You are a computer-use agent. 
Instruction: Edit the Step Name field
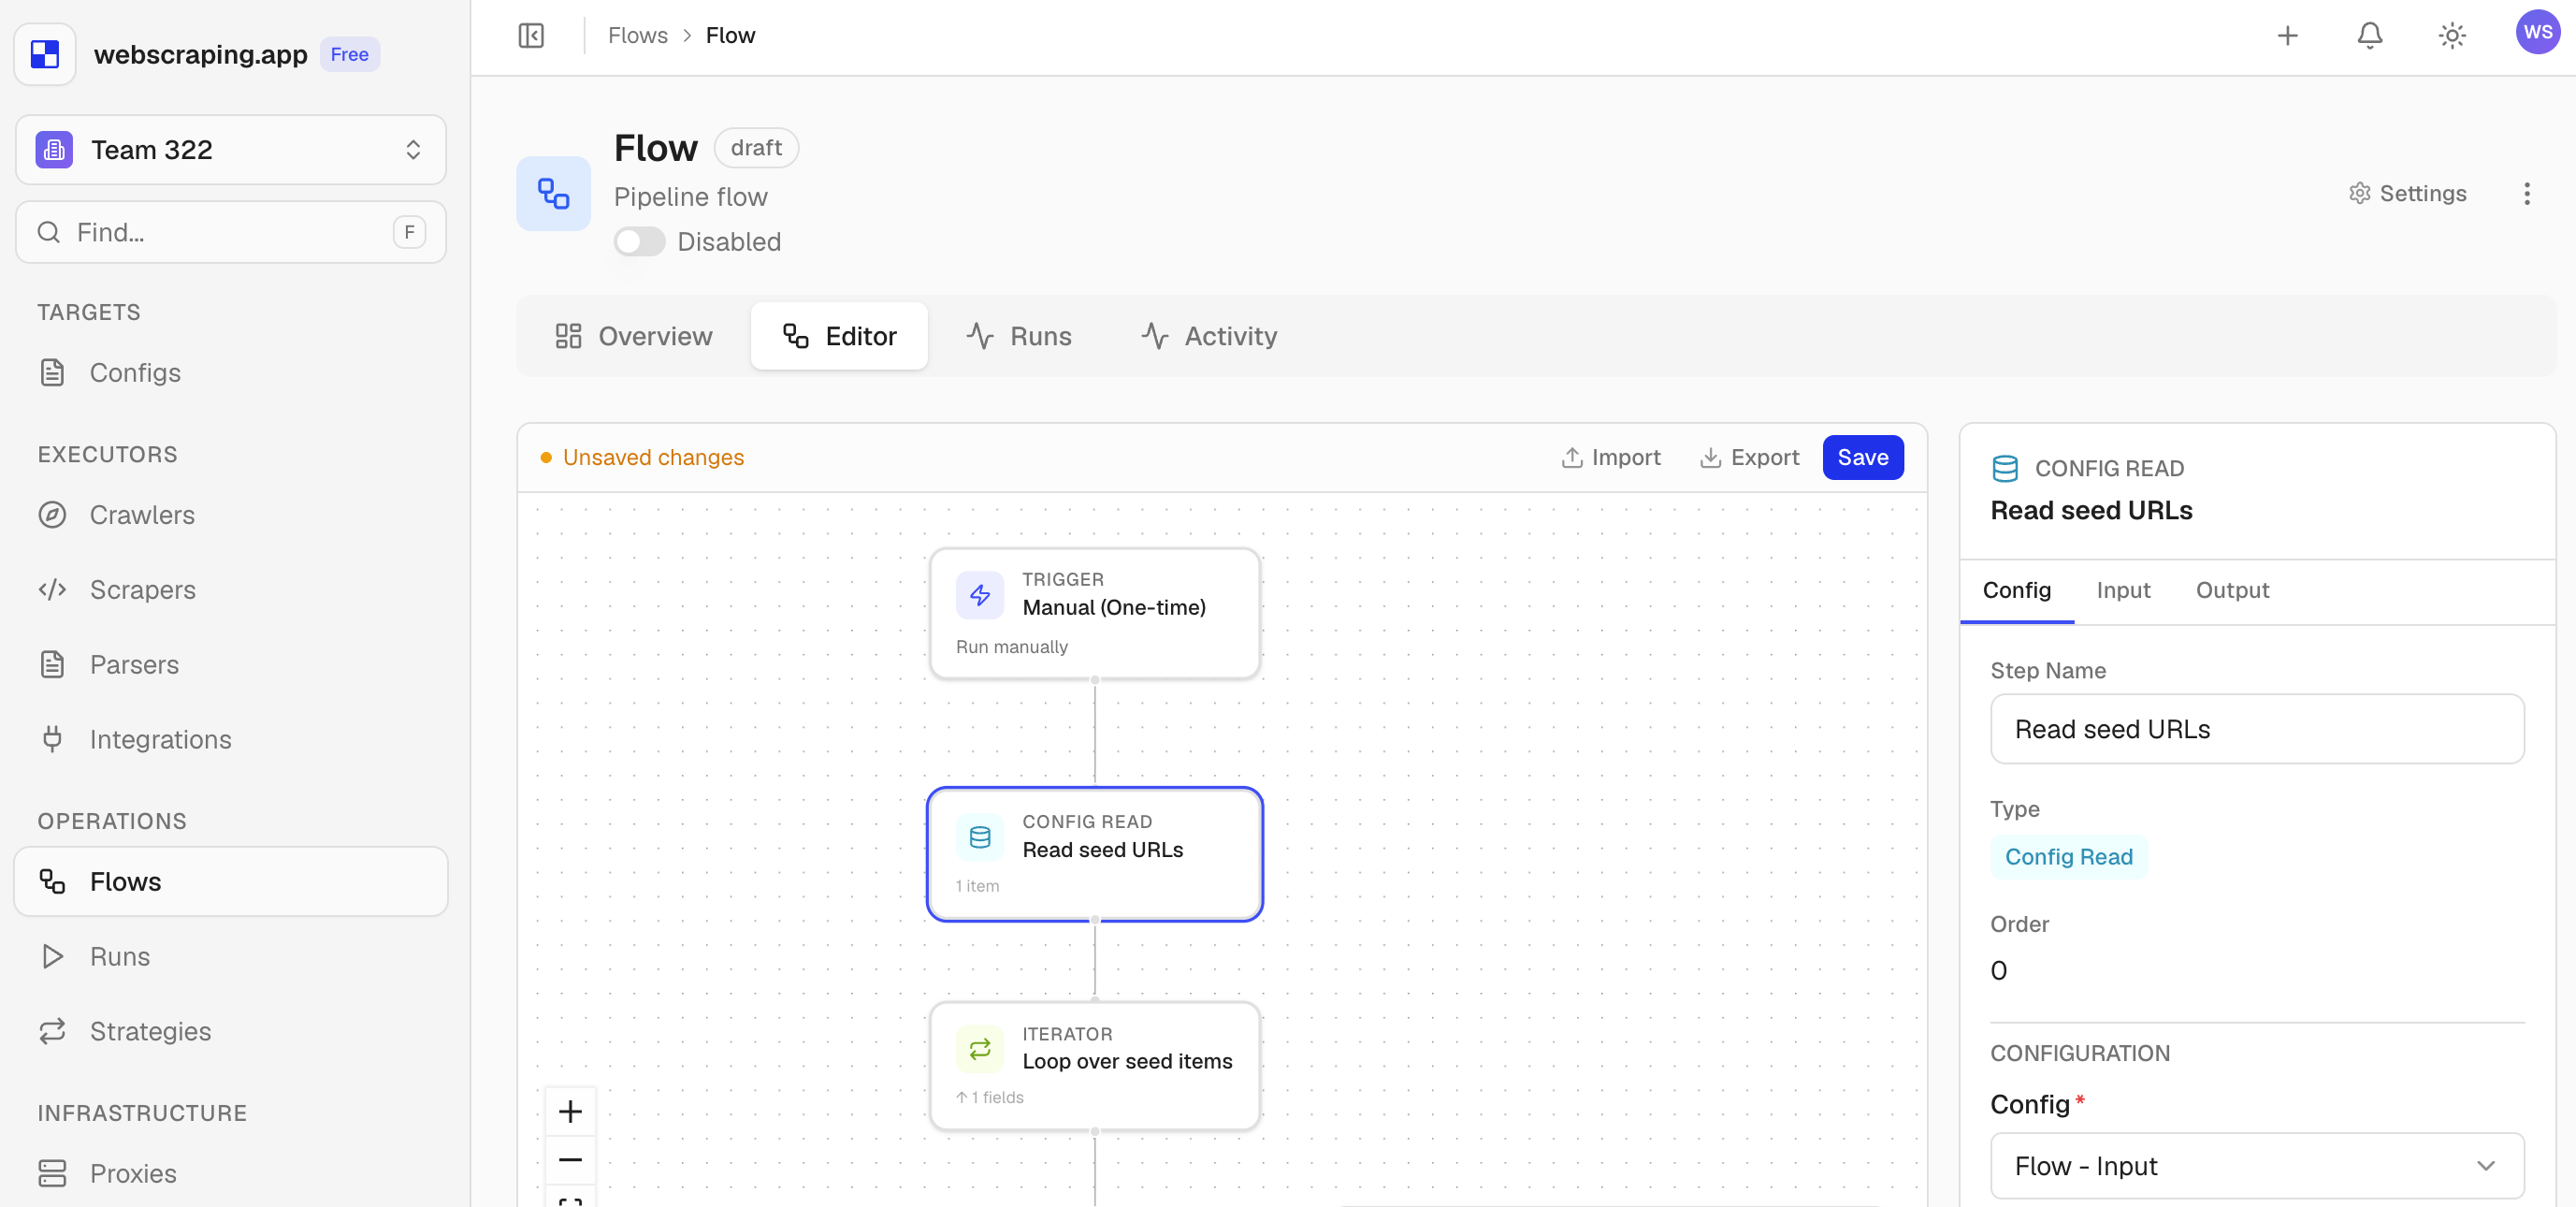[x=2256, y=729]
